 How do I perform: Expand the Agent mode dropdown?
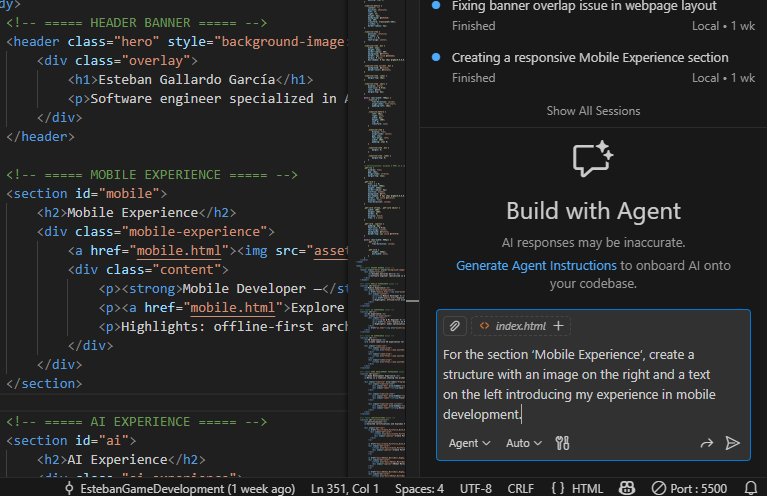pos(469,443)
